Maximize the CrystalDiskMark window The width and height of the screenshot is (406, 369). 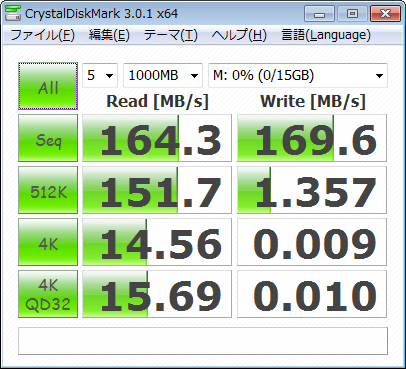point(352,14)
